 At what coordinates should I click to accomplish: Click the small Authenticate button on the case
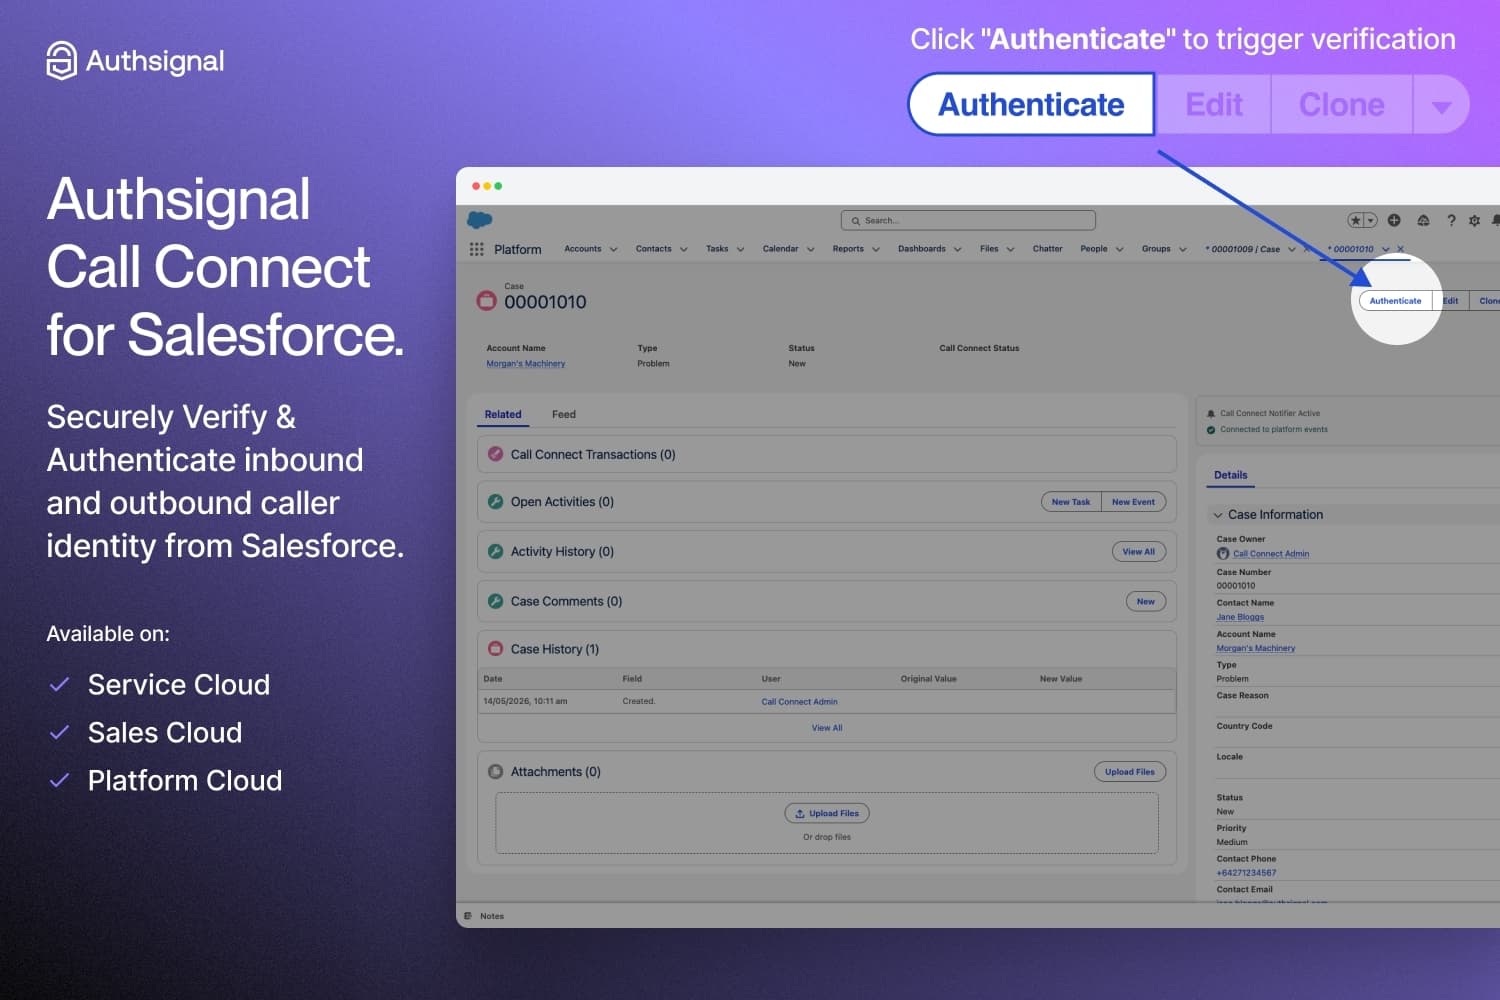coord(1395,301)
